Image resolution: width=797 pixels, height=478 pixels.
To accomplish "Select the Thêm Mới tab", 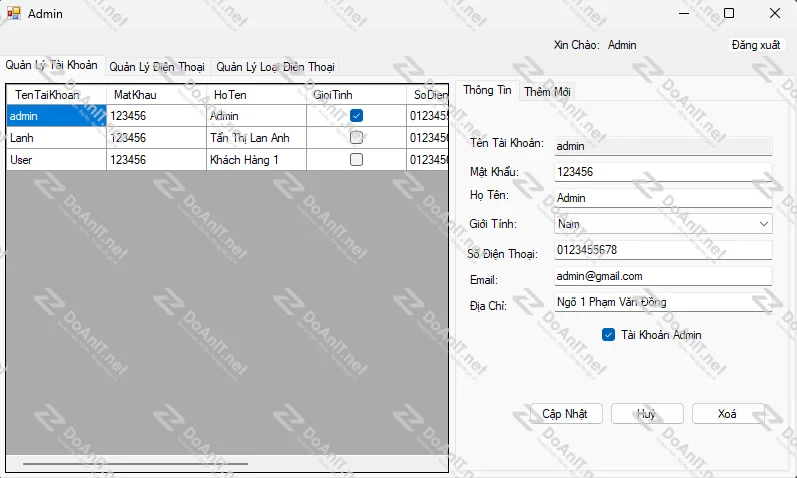I will pos(548,91).
